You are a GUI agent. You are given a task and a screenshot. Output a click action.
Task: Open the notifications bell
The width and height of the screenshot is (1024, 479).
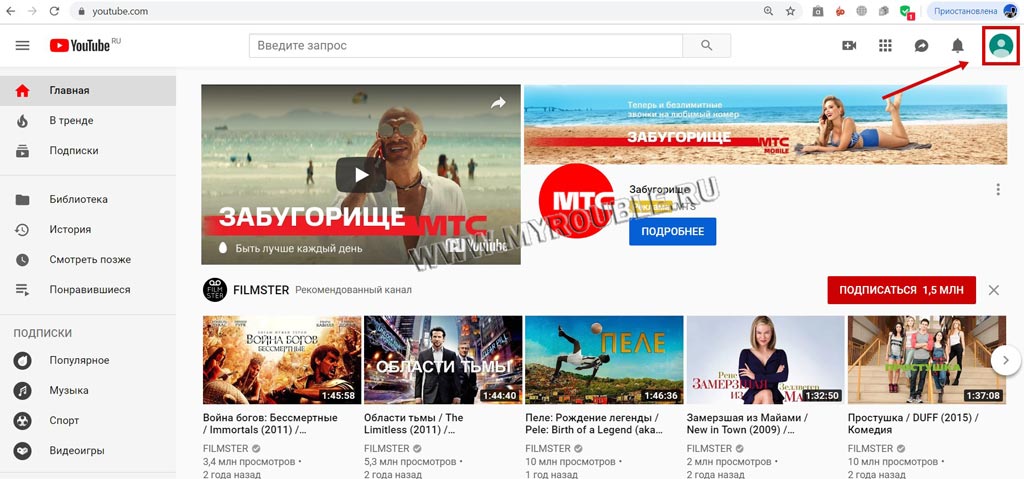click(x=957, y=46)
